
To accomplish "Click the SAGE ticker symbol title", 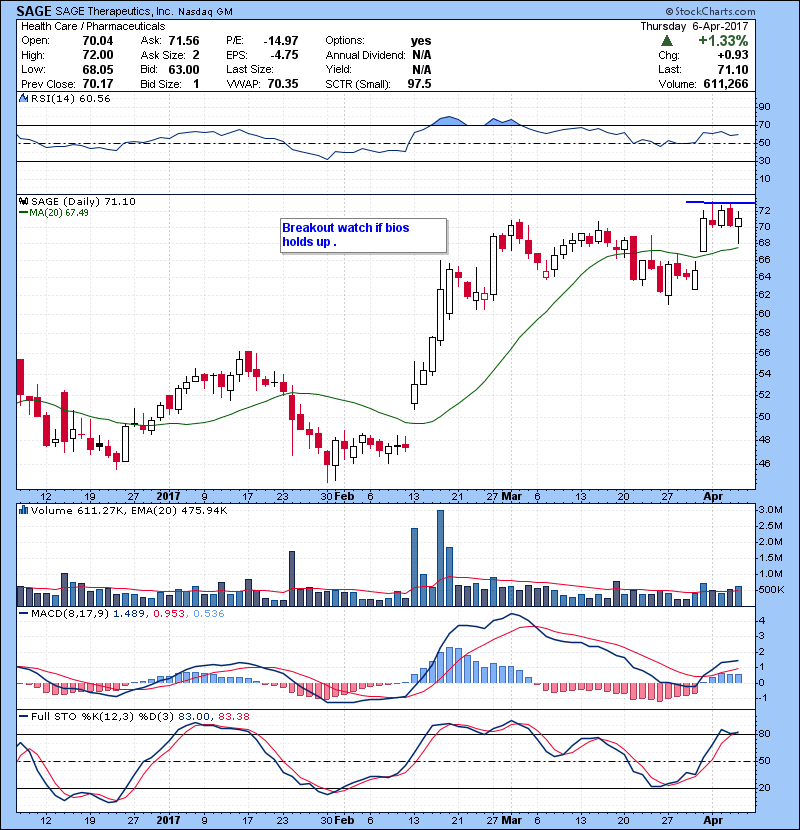I will (x=34, y=11).
